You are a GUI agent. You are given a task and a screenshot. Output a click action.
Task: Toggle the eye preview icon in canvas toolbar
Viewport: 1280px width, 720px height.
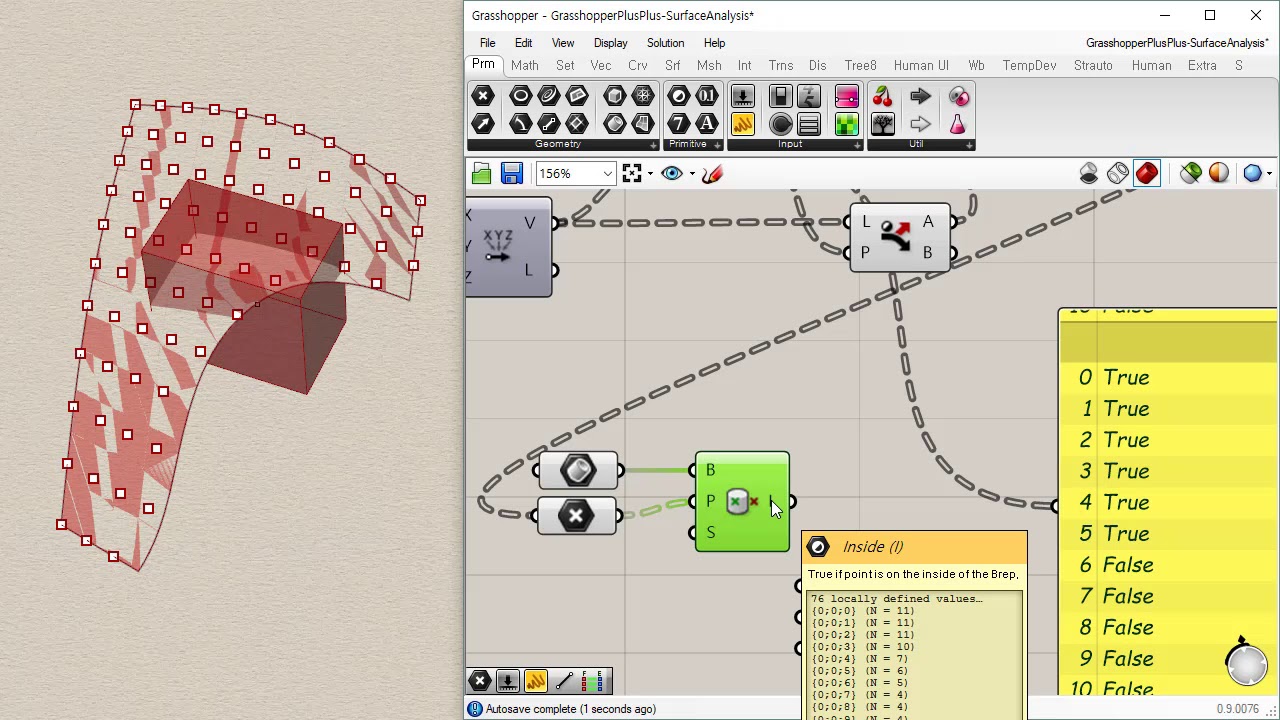(672, 174)
